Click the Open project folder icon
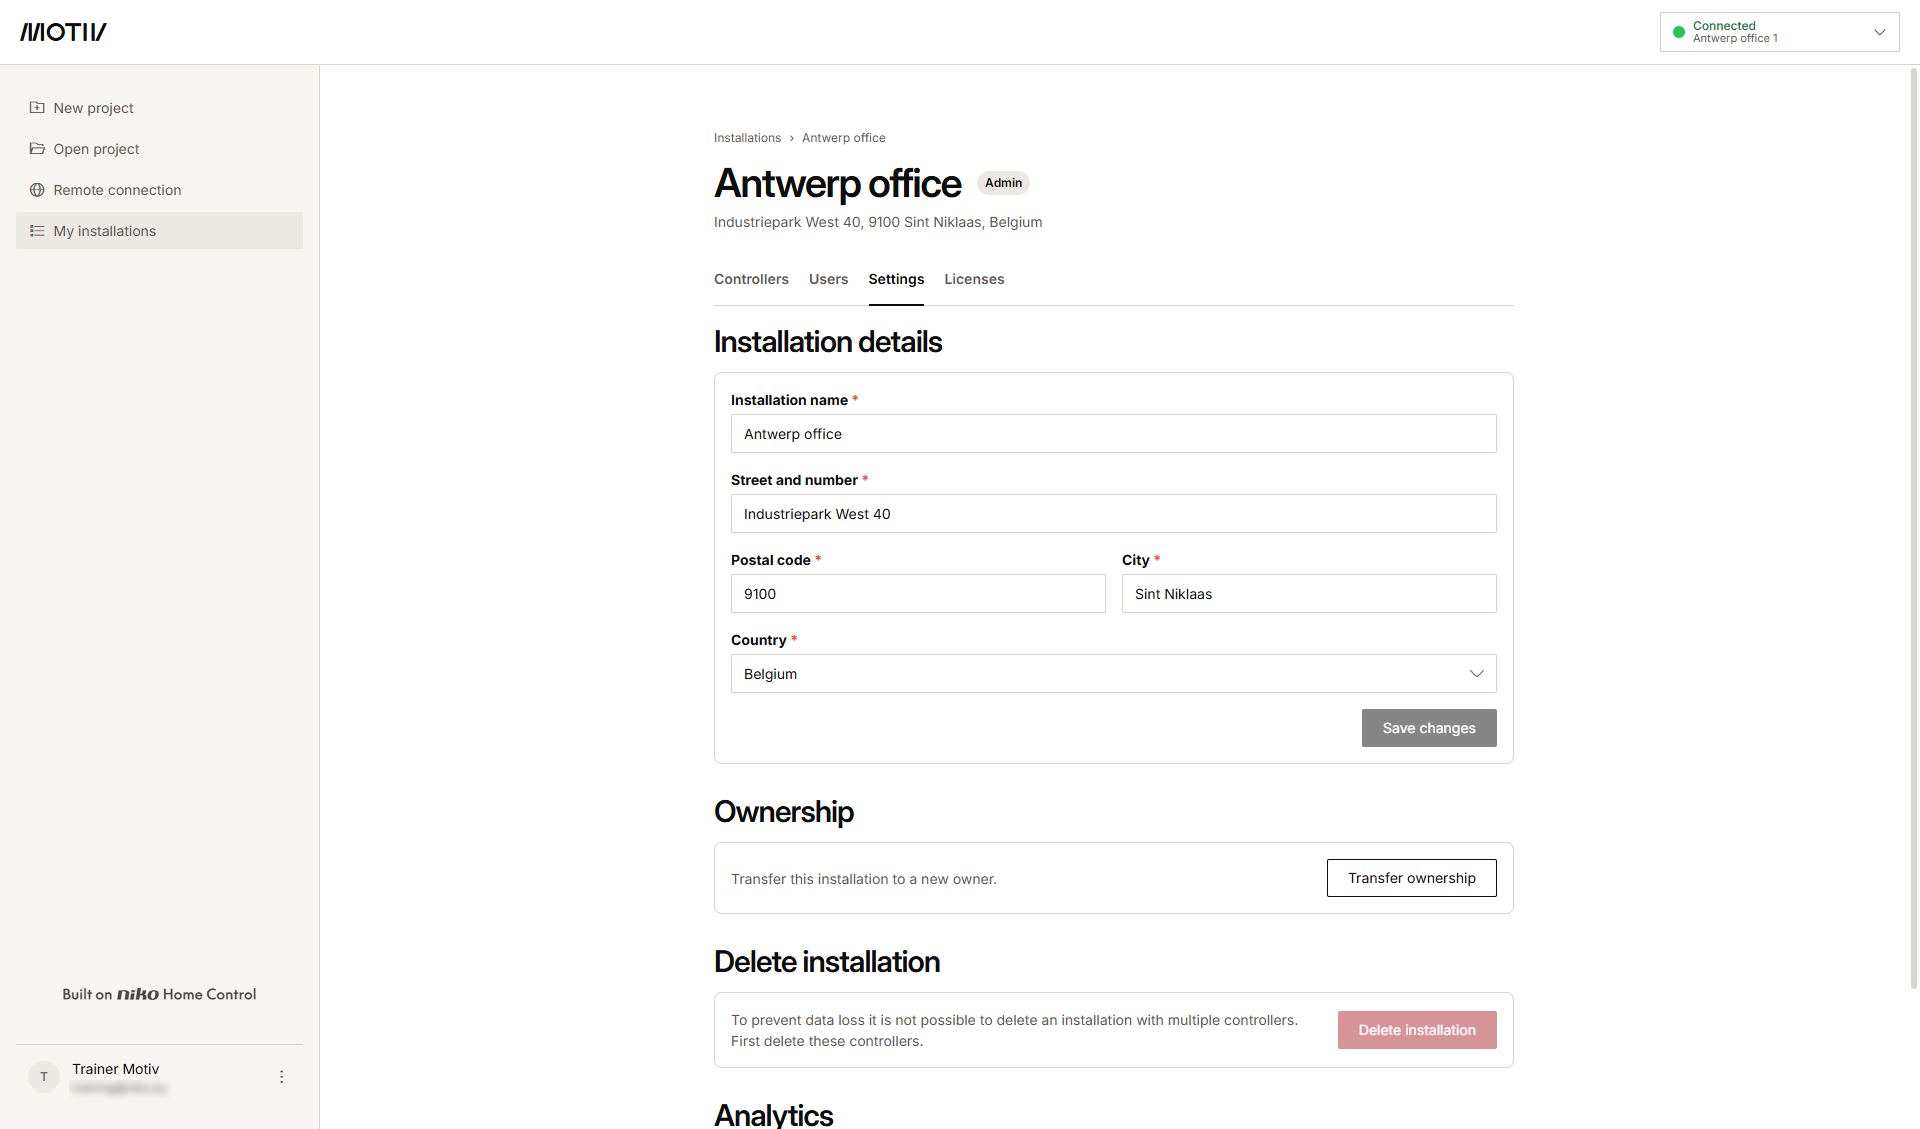Viewport: 1920px width, 1129px height. pos(37,149)
